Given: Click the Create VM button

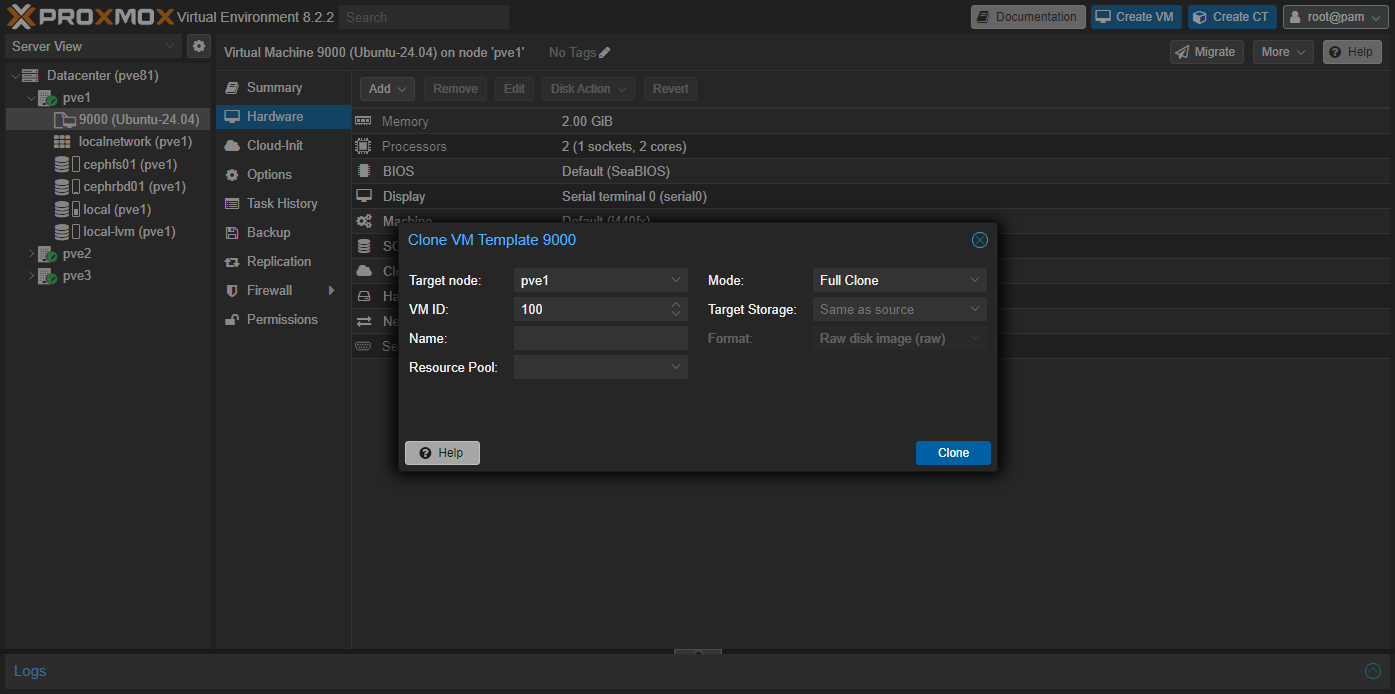Looking at the screenshot, I should 1136,17.
